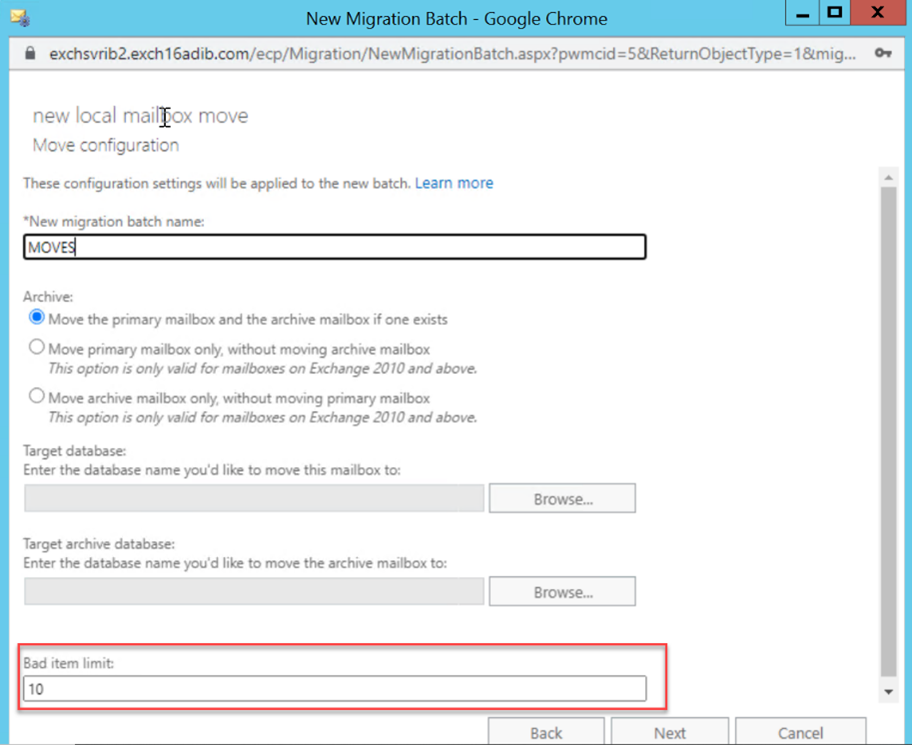Image resolution: width=912 pixels, height=745 pixels.
Task: Click the 'Bad item limit:' label
Action: (x=69, y=663)
